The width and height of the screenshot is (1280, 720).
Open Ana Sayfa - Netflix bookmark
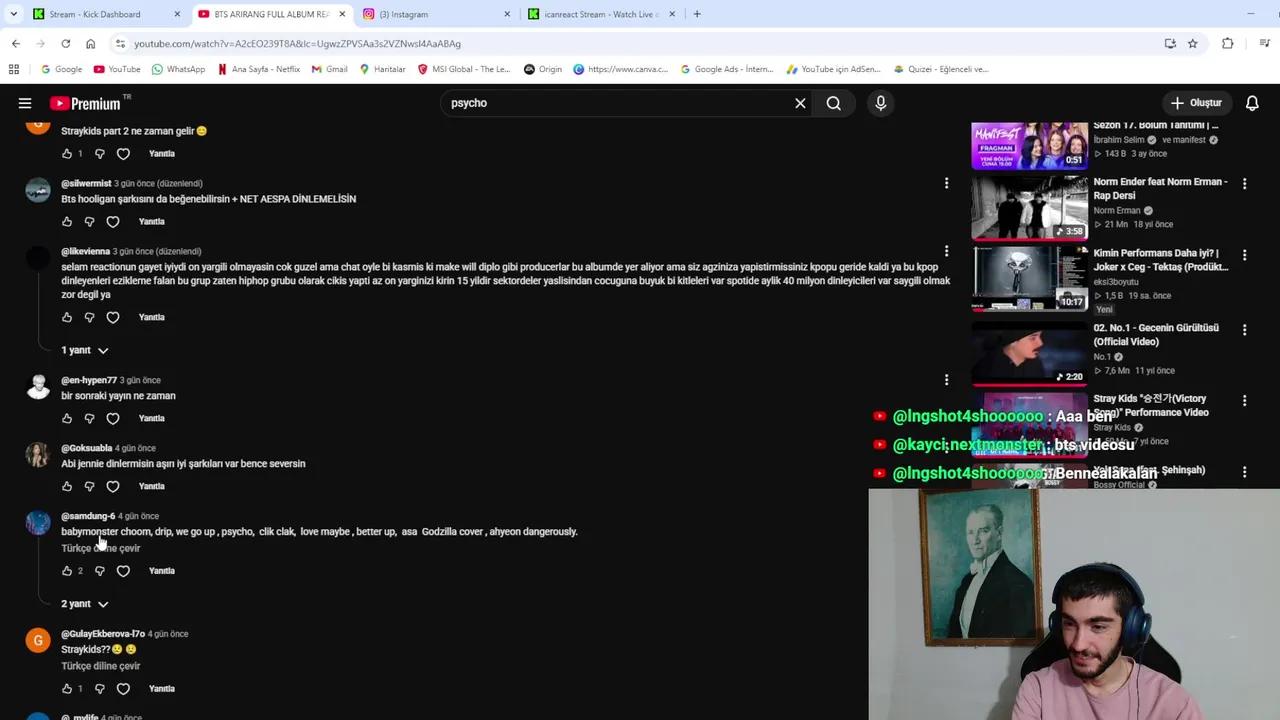click(258, 69)
